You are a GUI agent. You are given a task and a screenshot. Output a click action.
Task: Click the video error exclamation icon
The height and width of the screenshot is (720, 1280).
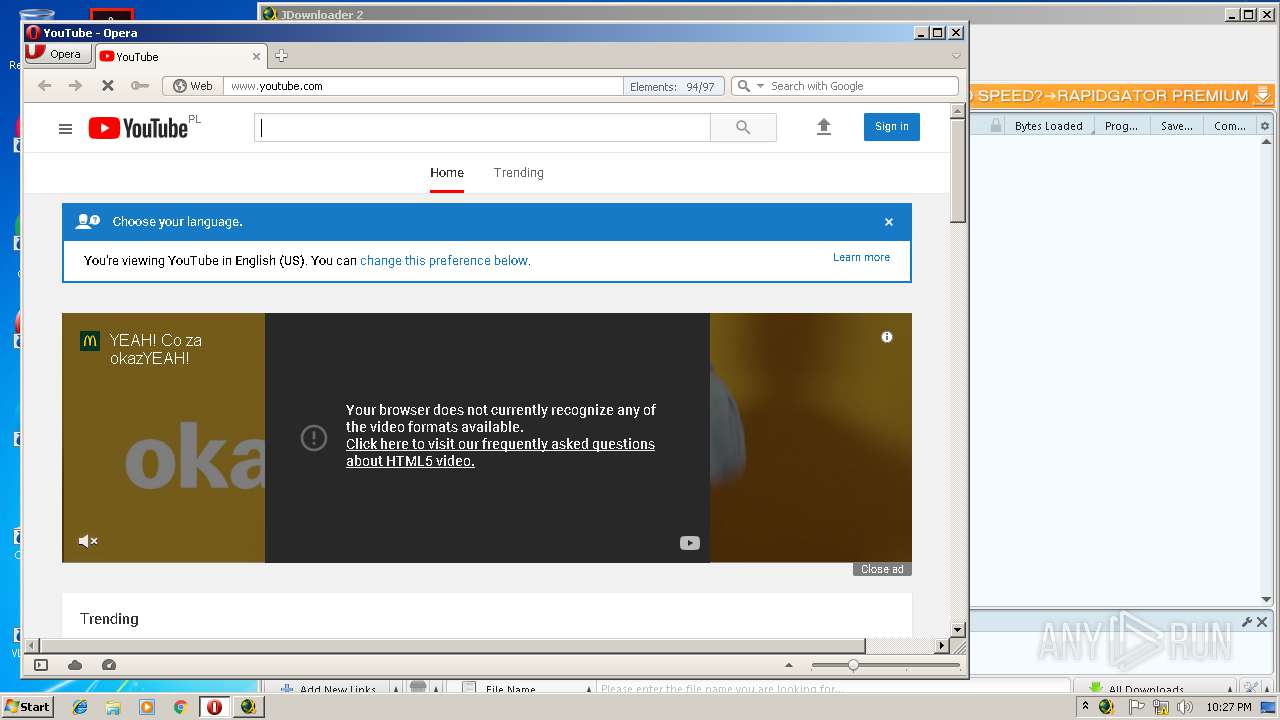(314, 437)
